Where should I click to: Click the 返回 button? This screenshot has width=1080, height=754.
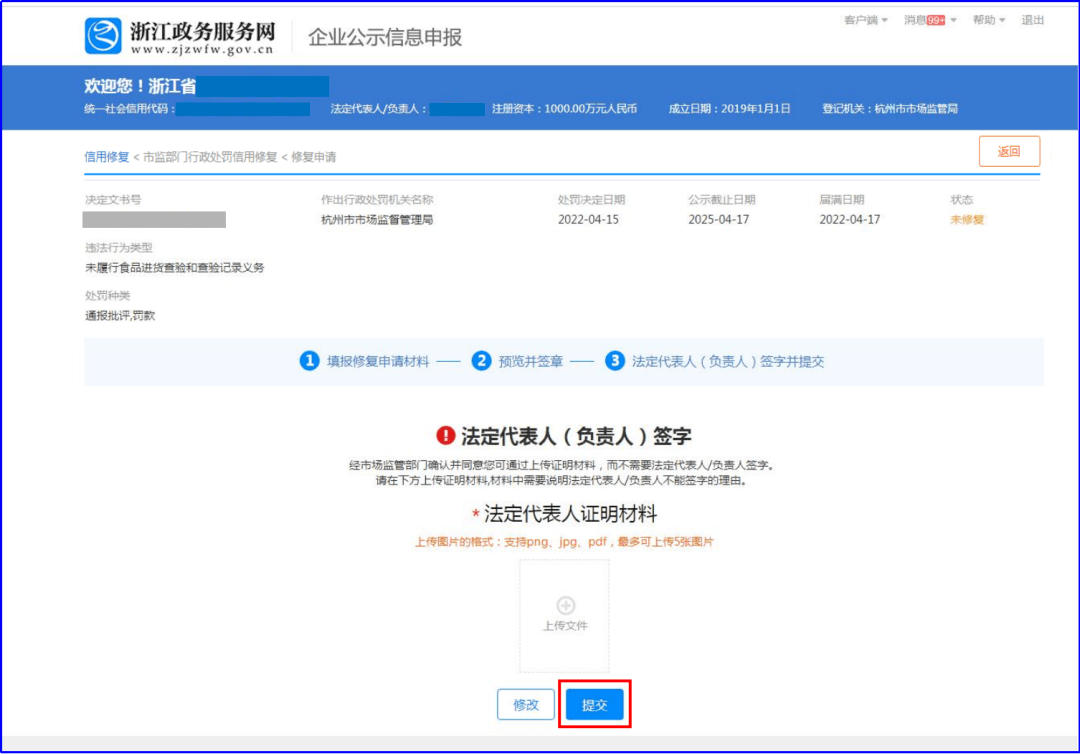(x=1009, y=151)
